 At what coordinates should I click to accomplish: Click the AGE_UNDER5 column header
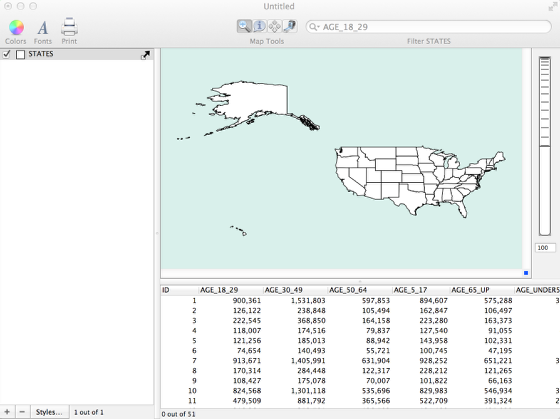coord(538,290)
